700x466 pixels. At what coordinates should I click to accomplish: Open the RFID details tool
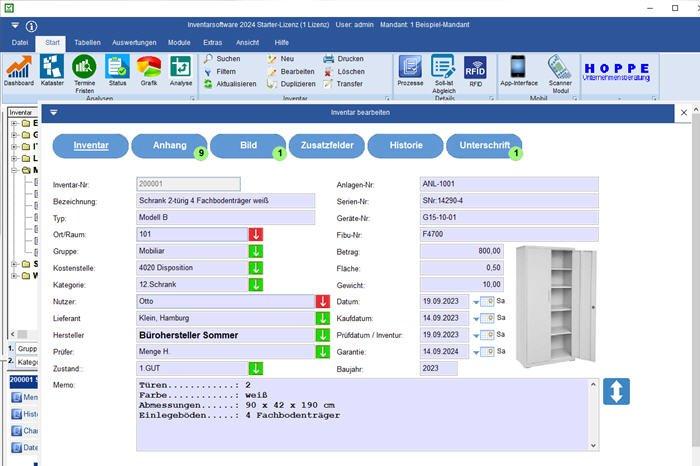[475, 70]
